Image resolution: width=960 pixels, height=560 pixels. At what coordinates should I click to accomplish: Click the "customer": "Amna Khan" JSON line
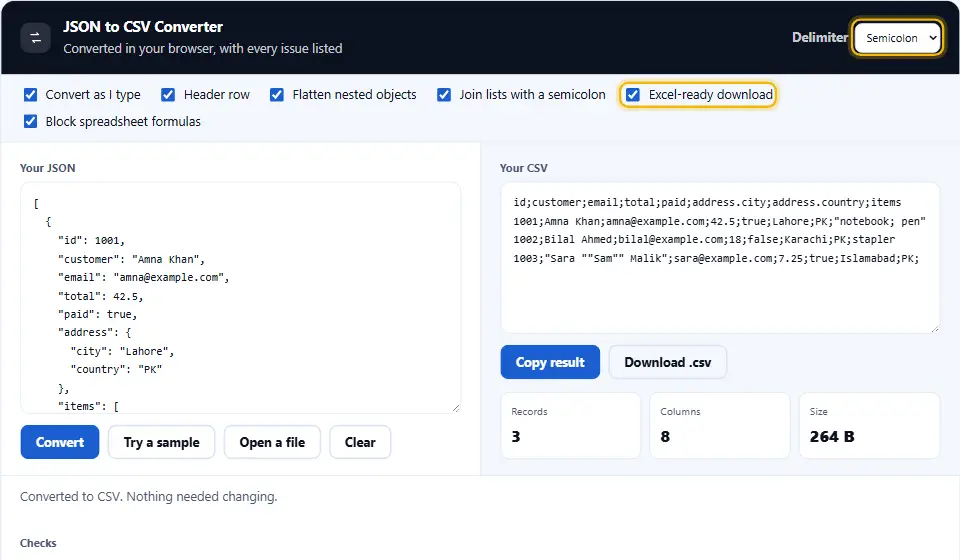[x=132, y=259]
